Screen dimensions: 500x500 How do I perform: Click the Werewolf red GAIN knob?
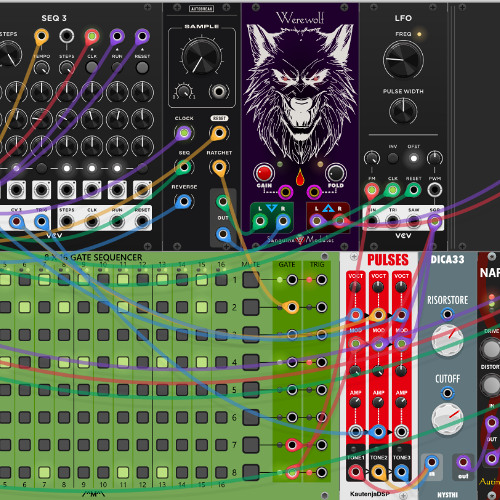(264, 173)
